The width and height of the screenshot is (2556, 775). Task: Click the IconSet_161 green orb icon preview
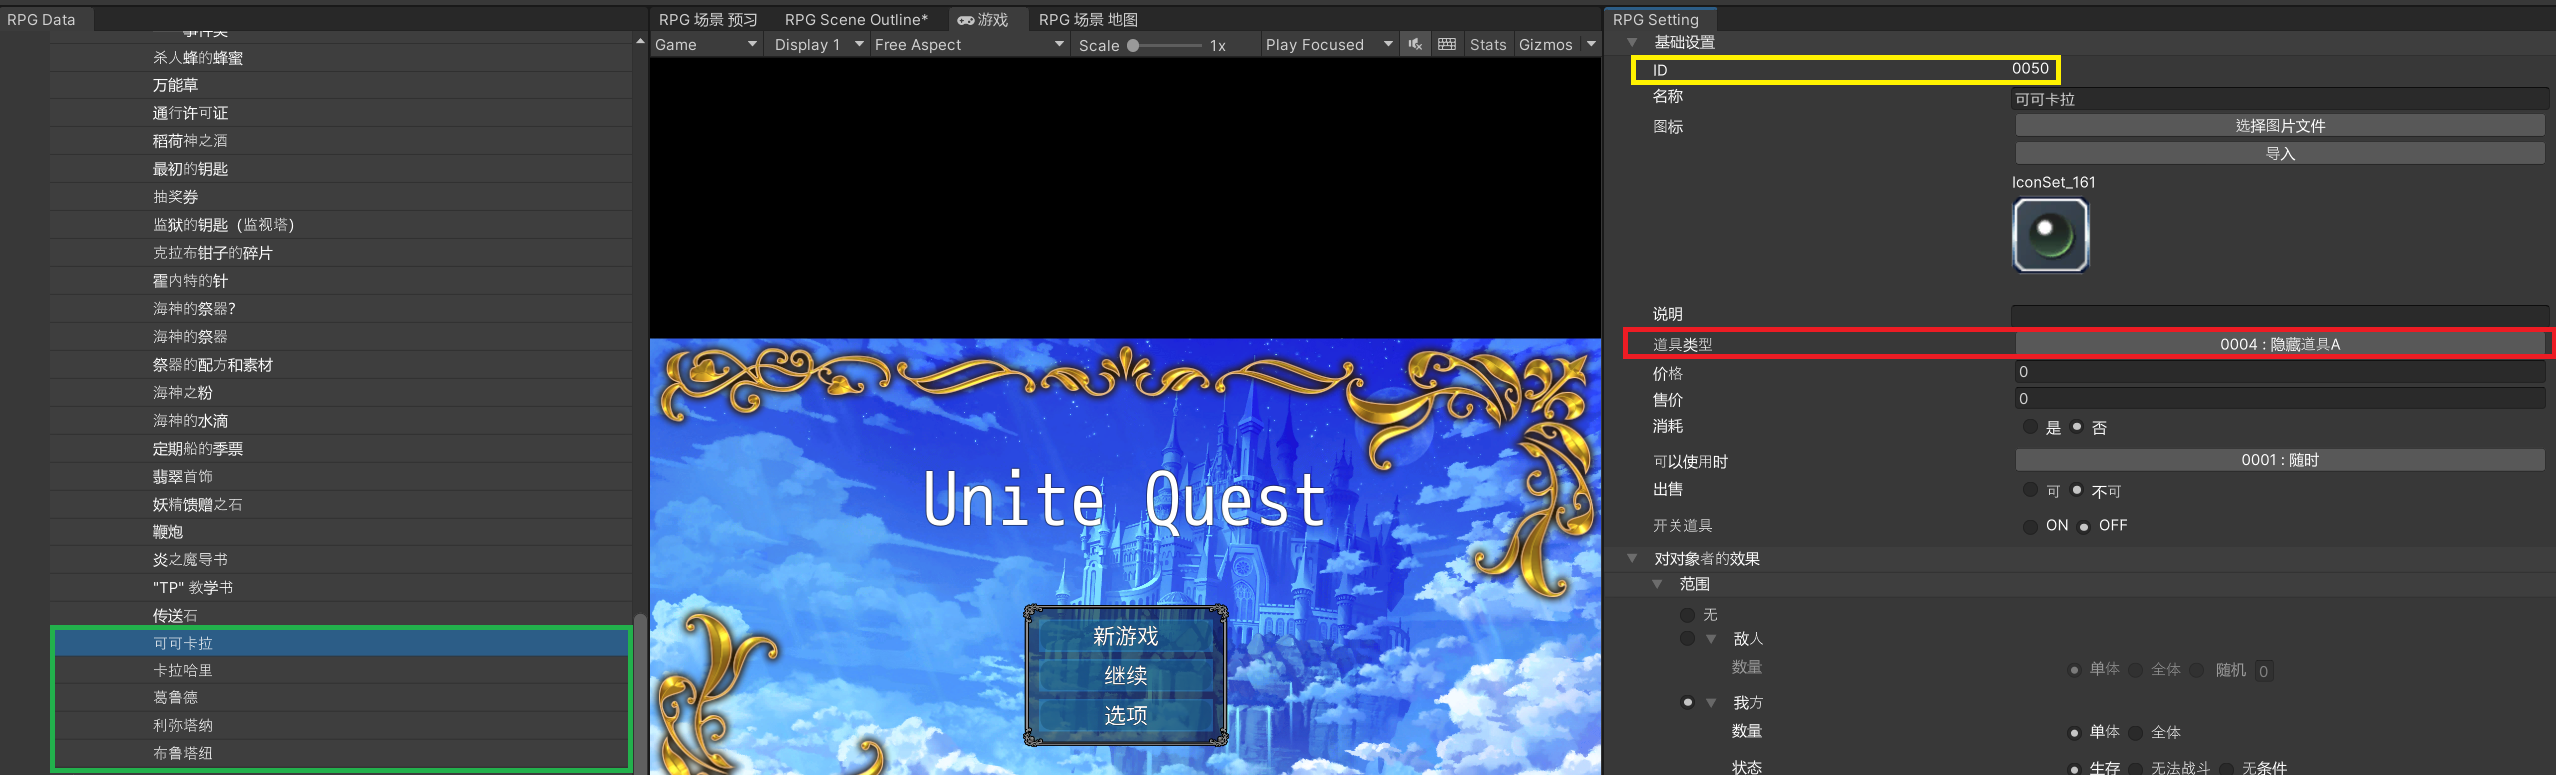pos(2050,235)
